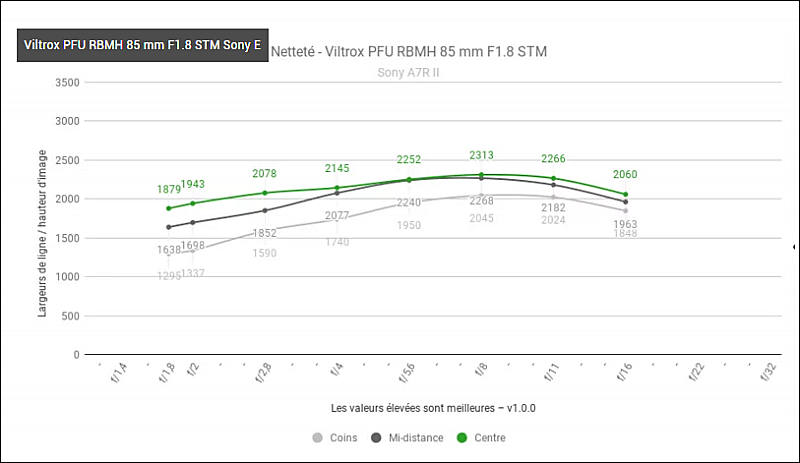Click the Centre data point at f/11
This screenshot has width=800, height=463.
(x=554, y=178)
